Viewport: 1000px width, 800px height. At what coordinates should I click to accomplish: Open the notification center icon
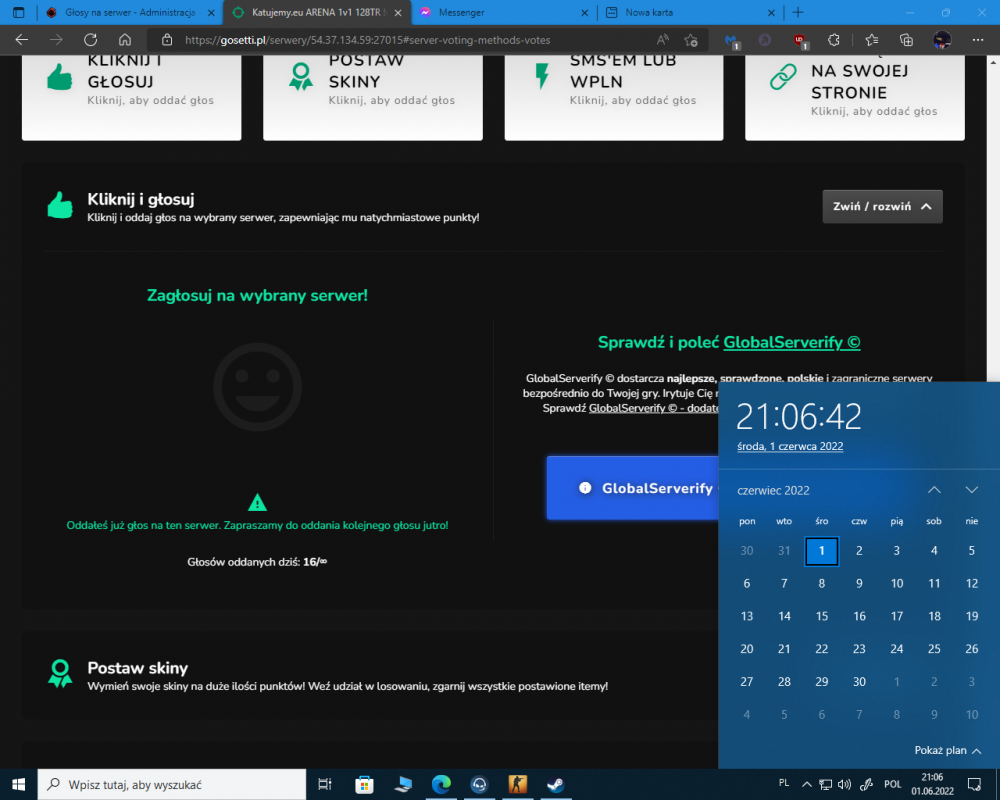point(974,784)
